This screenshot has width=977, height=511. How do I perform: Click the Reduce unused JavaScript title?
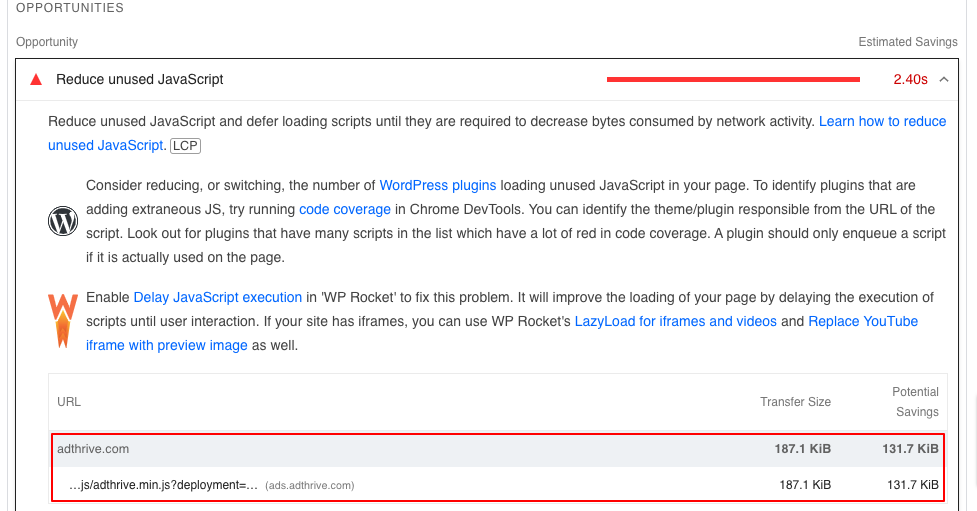[x=140, y=79]
